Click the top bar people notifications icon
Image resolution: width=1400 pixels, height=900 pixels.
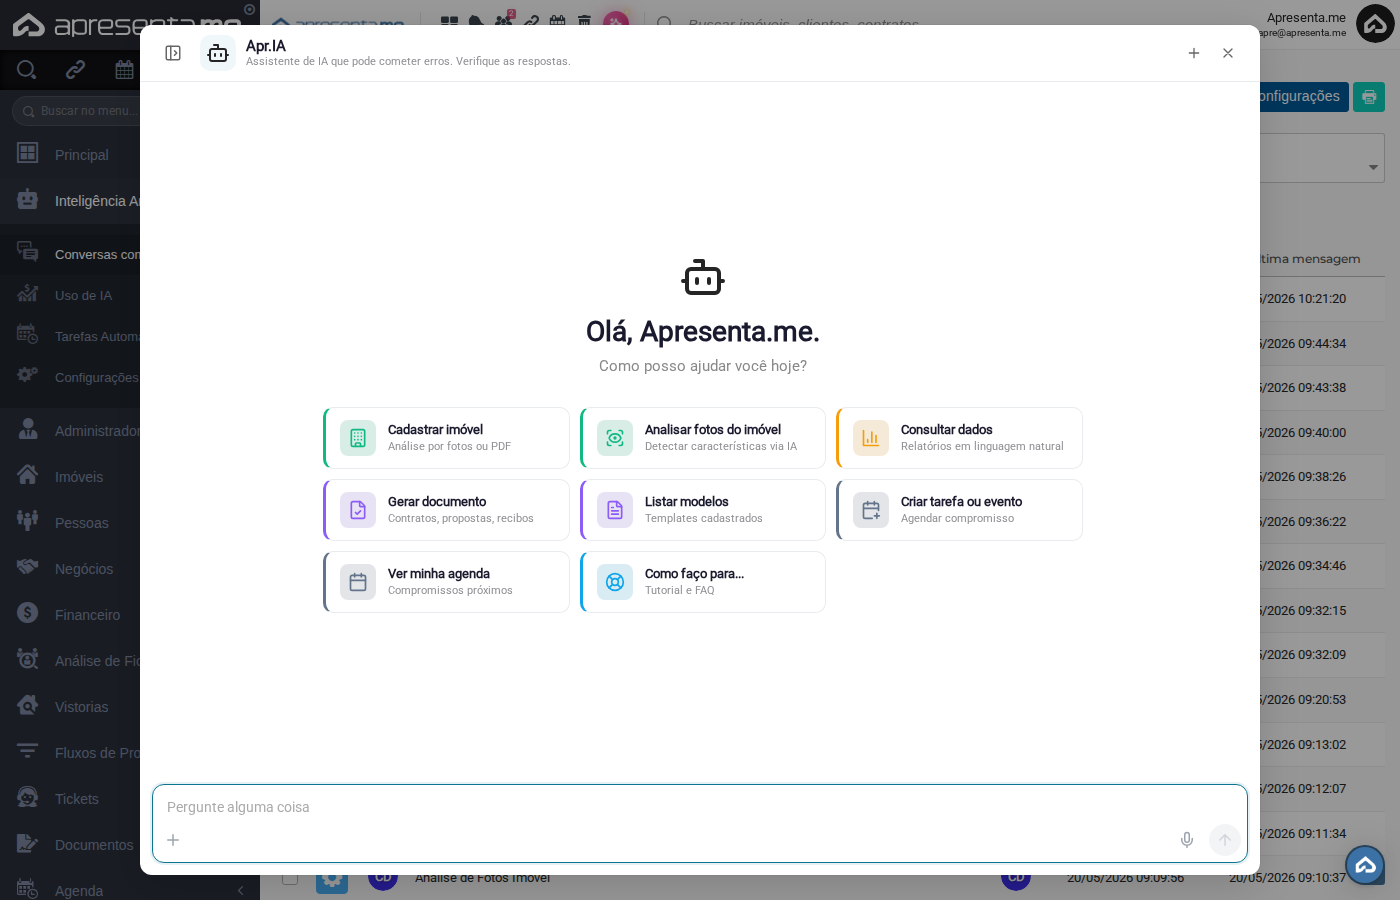pos(504,20)
